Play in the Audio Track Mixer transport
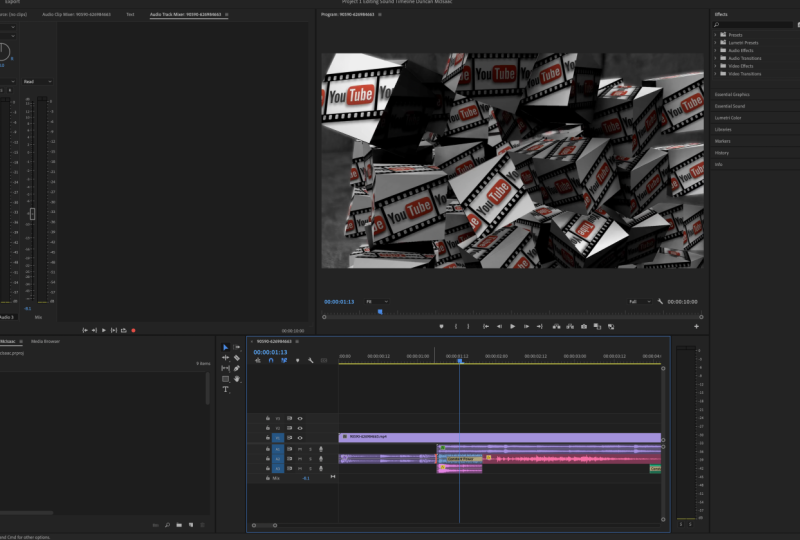 (x=104, y=330)
